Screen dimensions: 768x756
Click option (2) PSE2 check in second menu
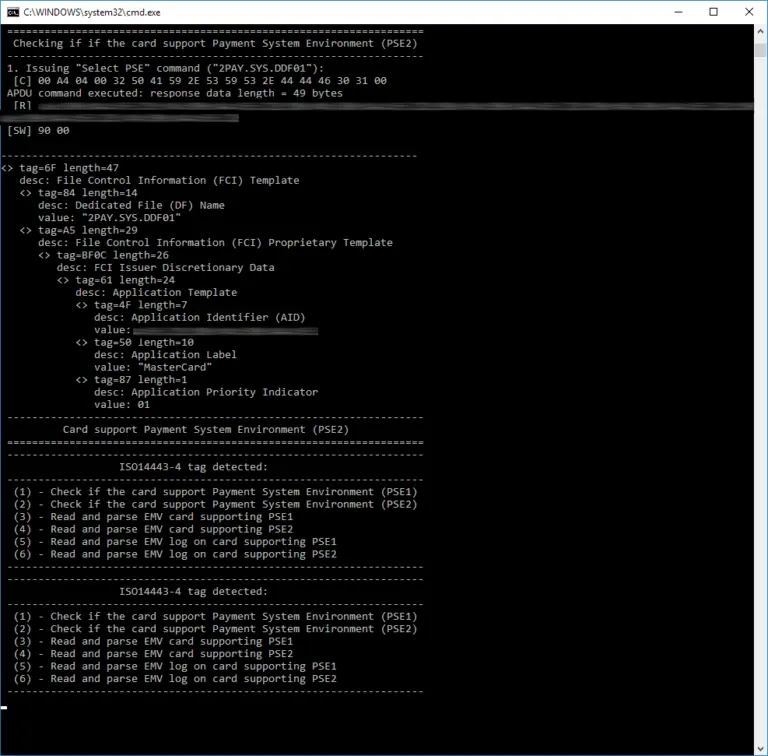(x=216, y=629)
